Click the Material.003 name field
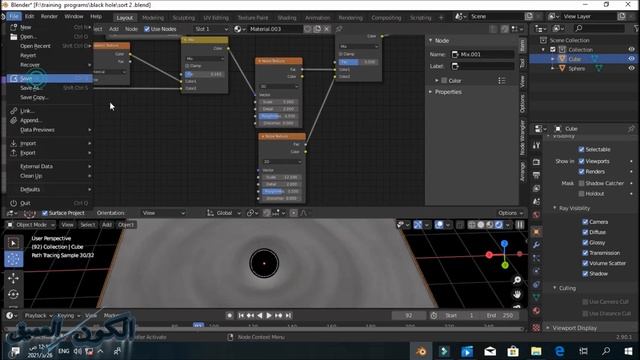The width and height of the screenshot is (640, 360). click(x=274, y=29)
